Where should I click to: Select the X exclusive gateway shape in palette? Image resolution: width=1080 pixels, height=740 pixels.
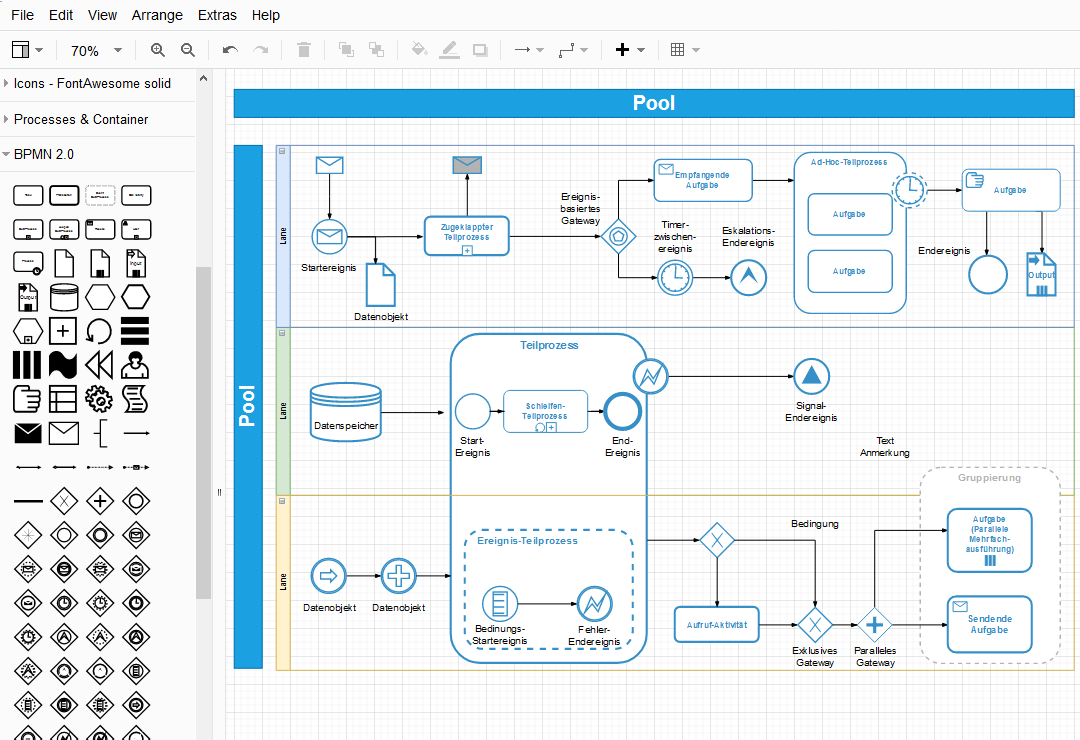[x=63, y=501]
